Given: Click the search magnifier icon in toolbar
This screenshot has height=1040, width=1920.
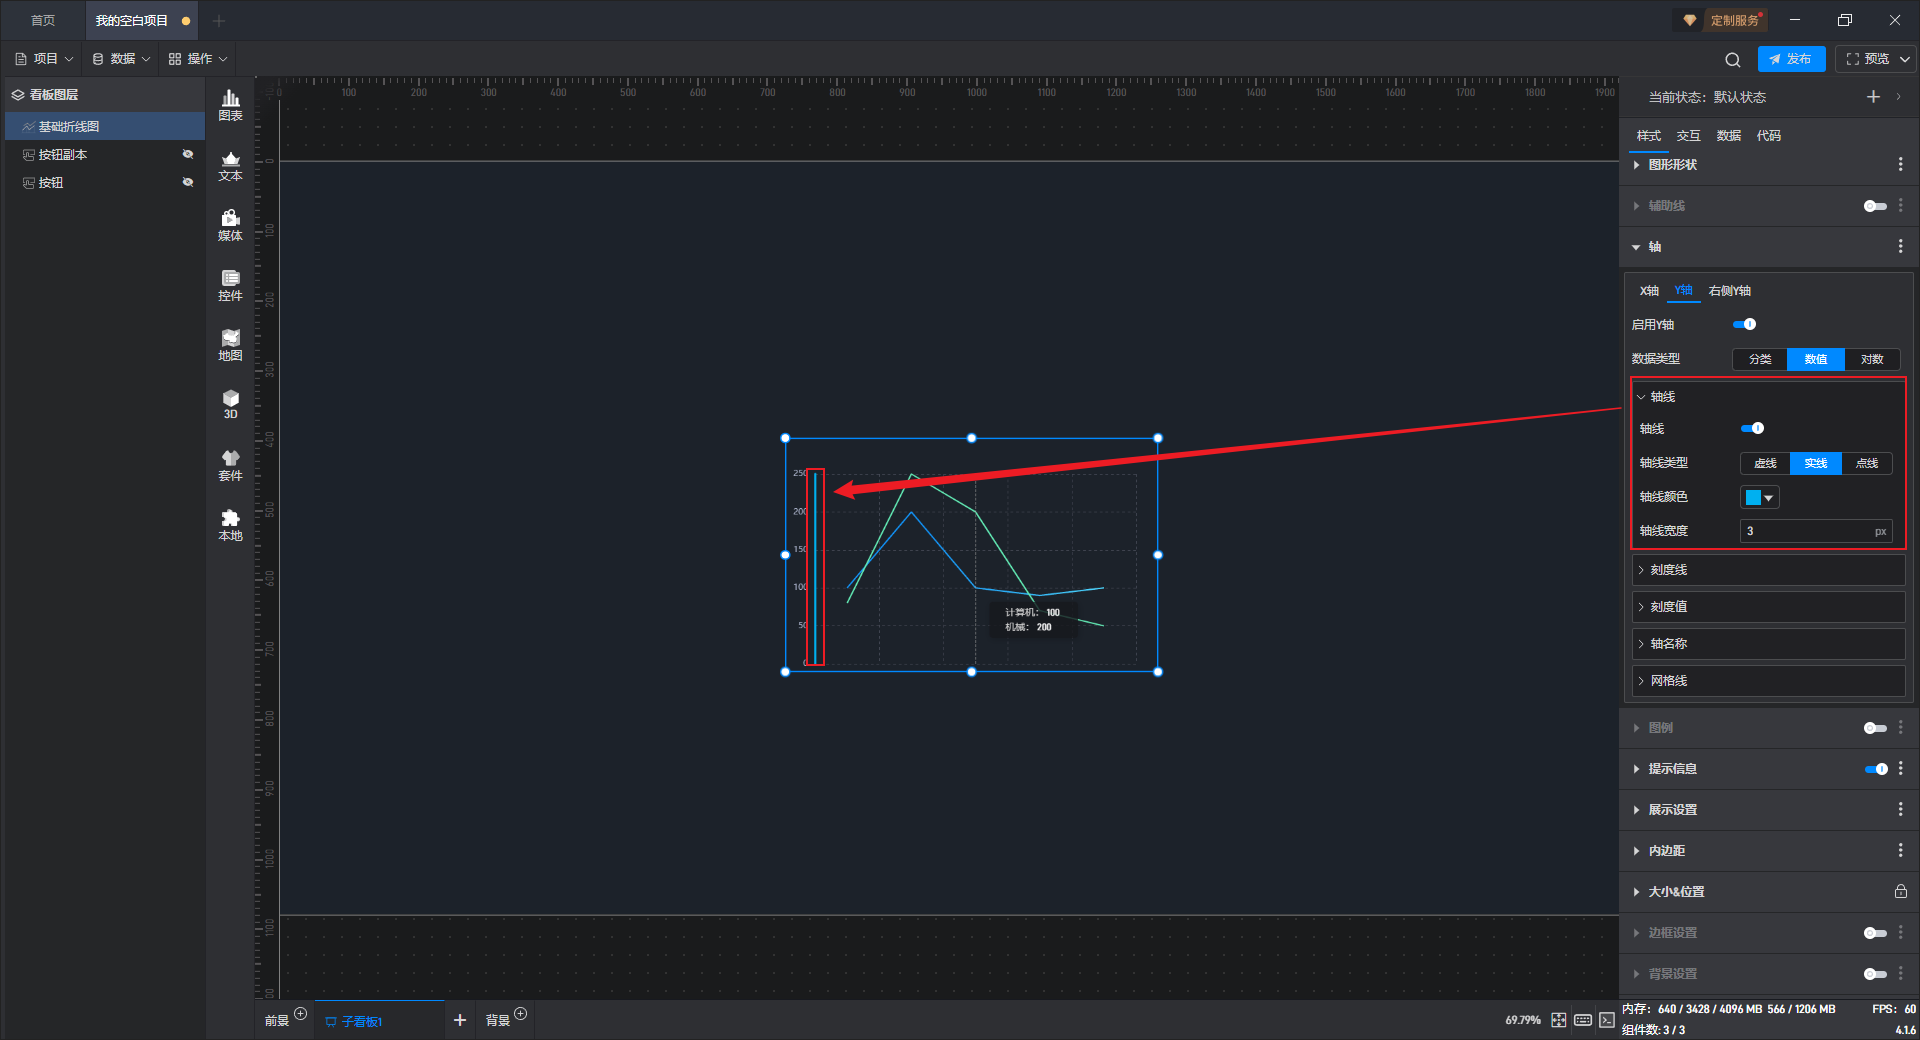Looking at the screenshot, I should pyautogui.click(x=1733, y=59).
